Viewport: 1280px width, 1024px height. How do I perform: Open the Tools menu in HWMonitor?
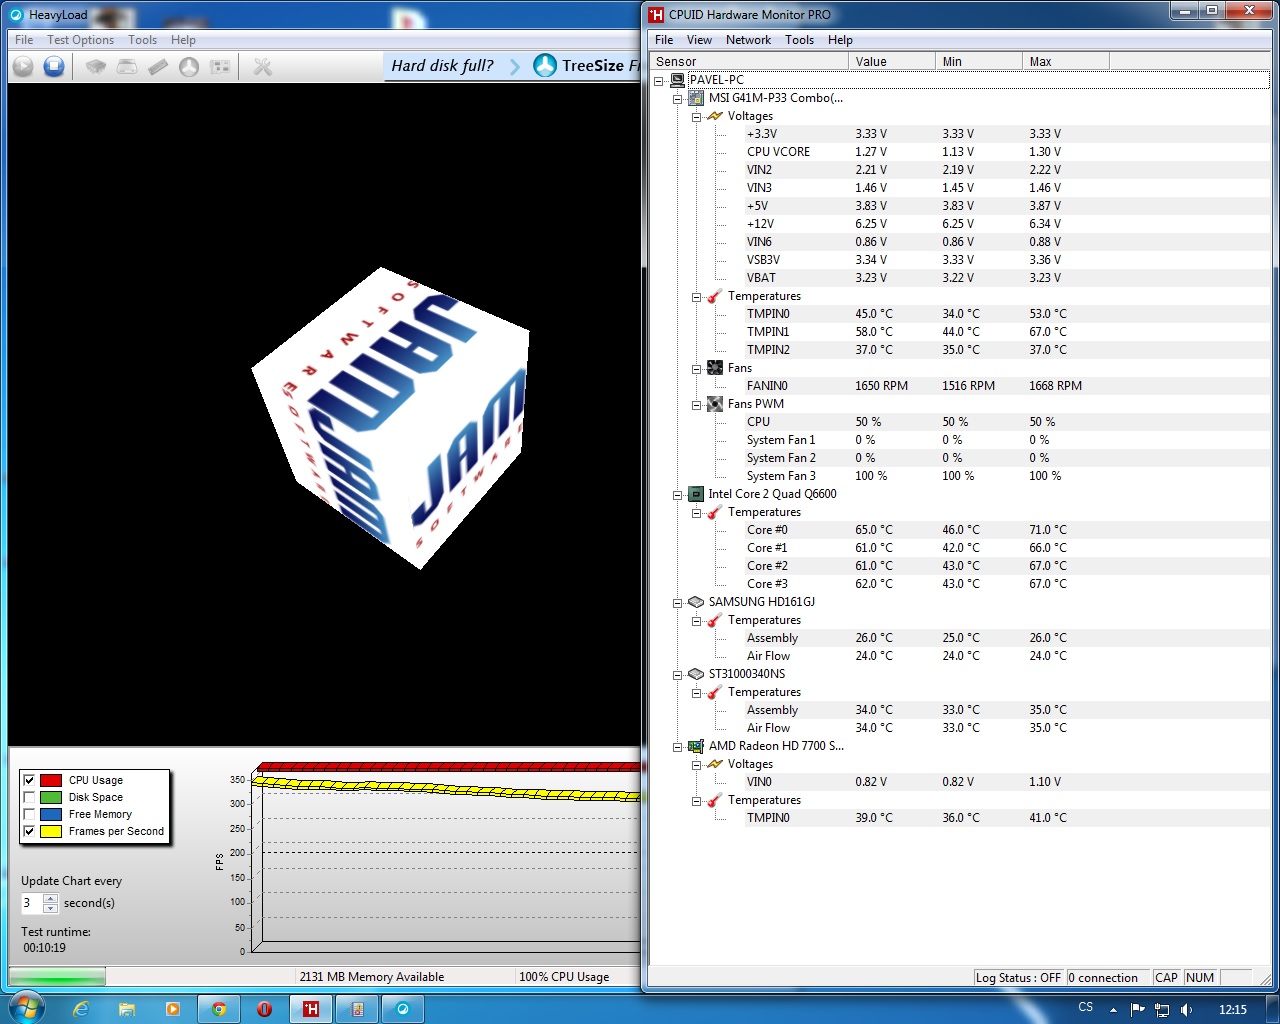click(799, 40)
